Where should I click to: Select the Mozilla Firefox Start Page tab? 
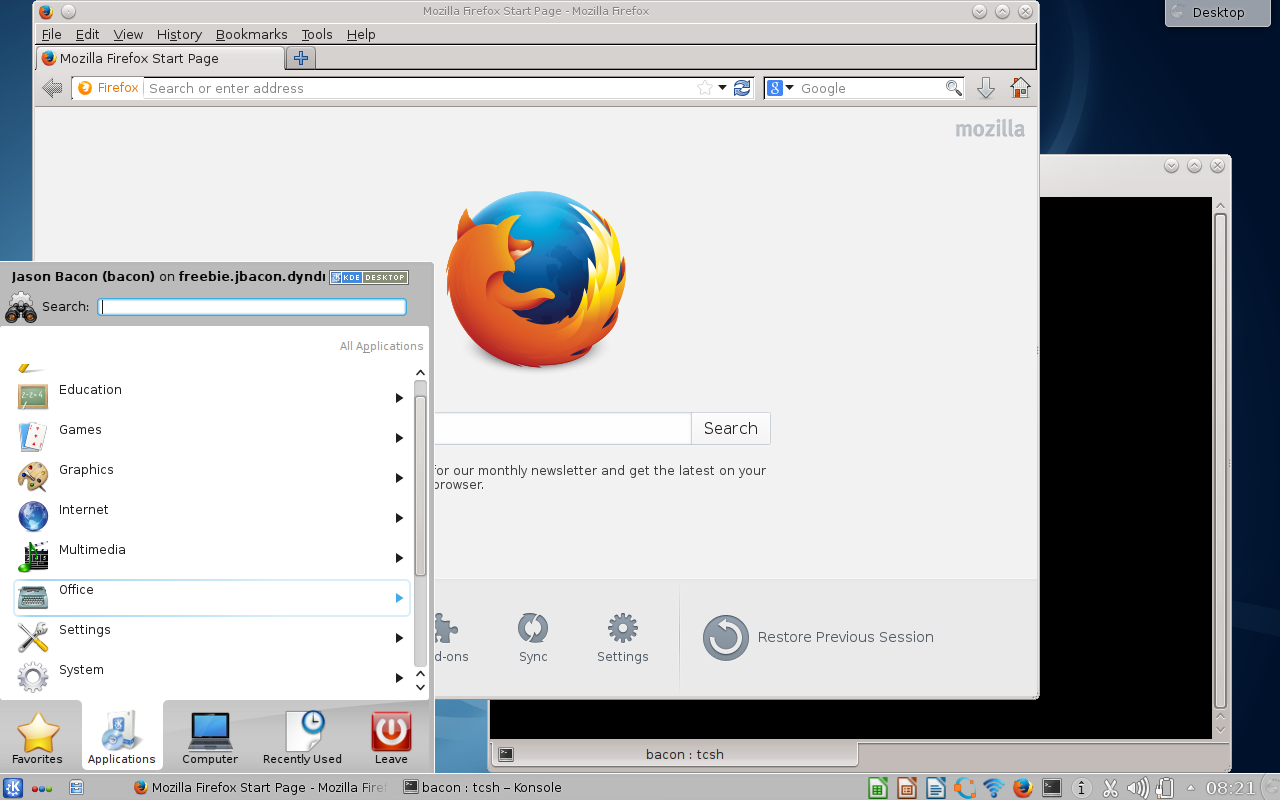click(160, 58)
